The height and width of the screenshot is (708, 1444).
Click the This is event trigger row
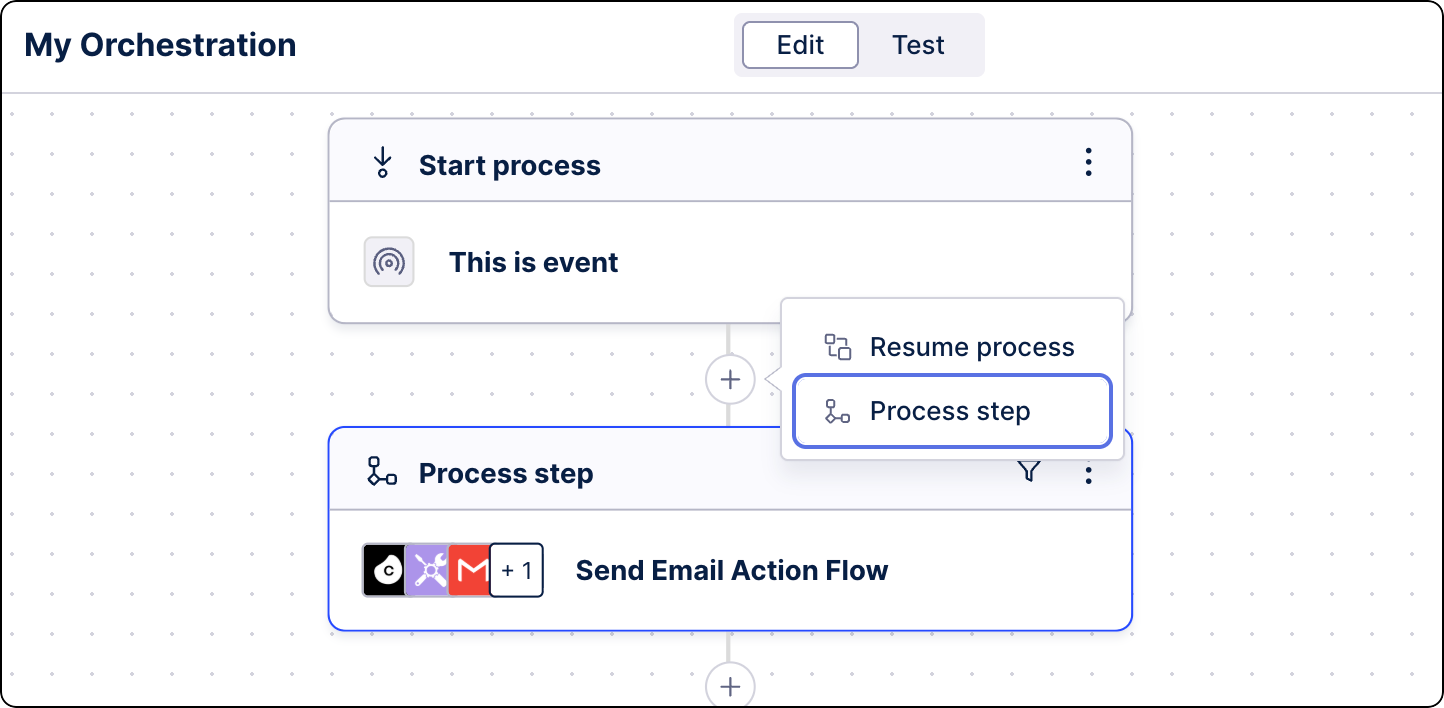pyautogui.click(x=533, y=262)
